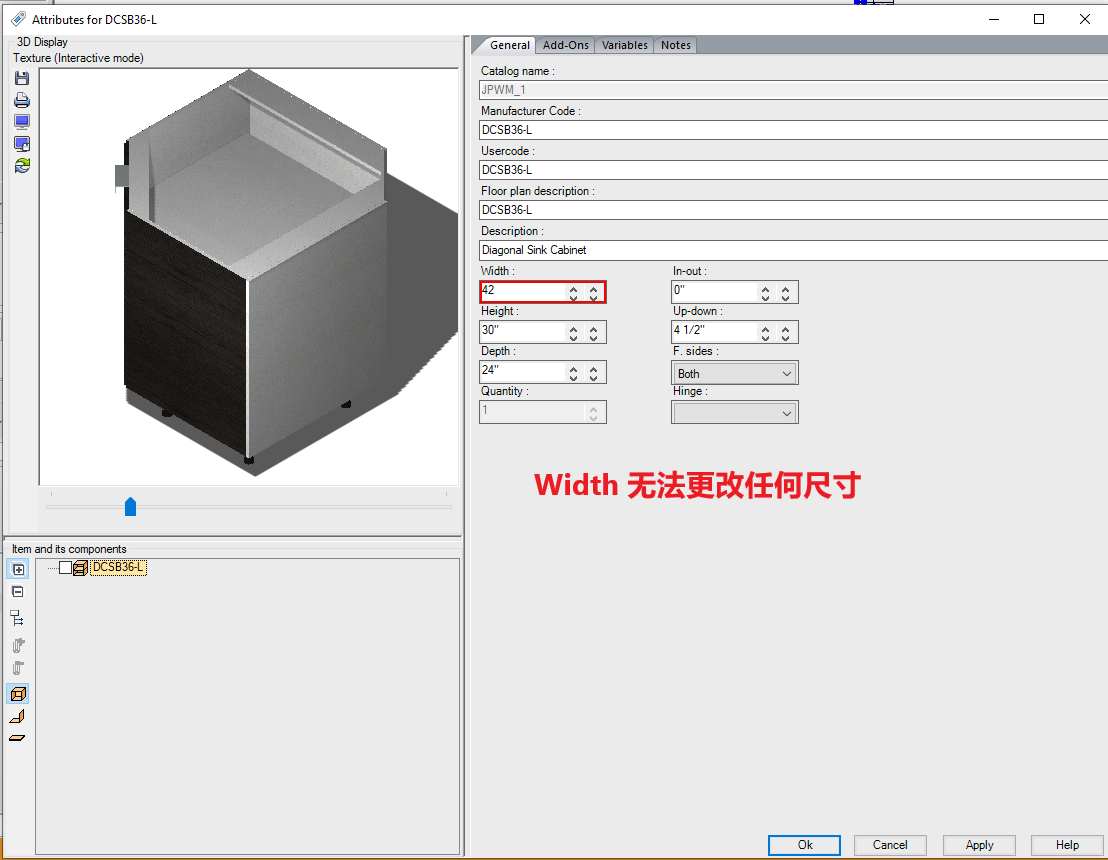Open the full-screen monitor display icon

click(x=22, y=122)
